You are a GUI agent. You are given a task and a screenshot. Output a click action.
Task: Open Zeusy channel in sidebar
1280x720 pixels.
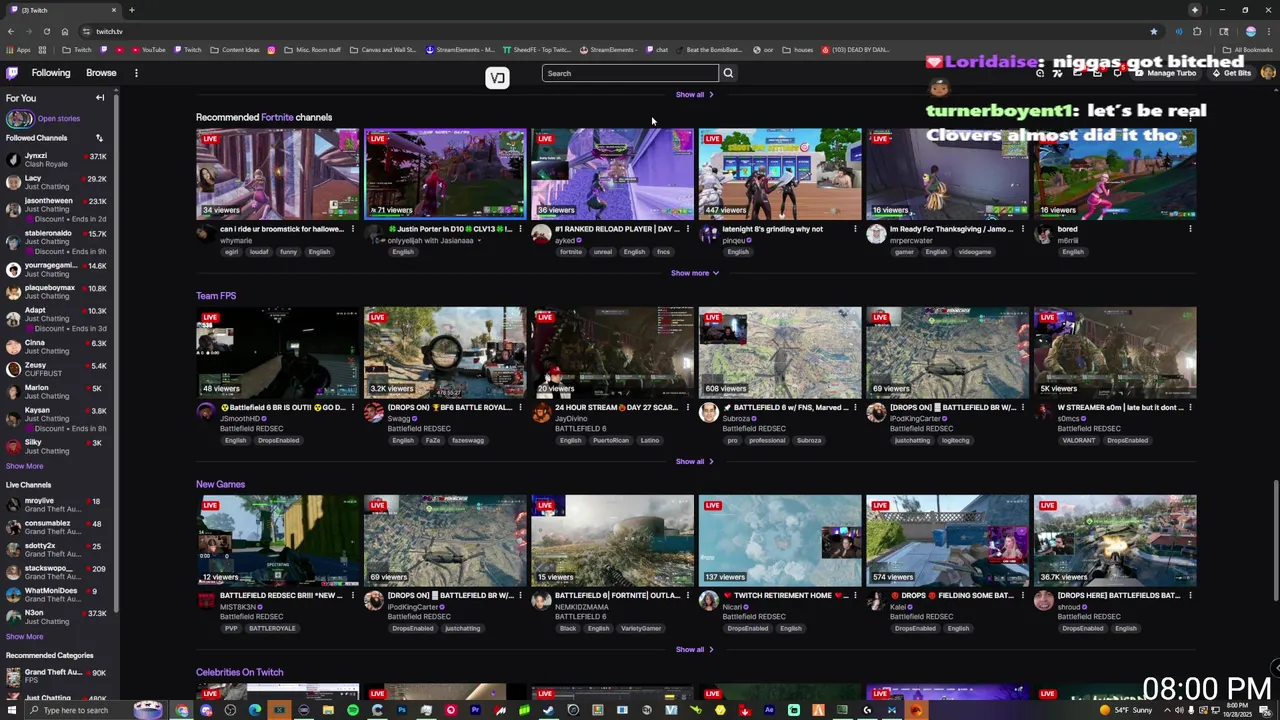click(58, 369)
